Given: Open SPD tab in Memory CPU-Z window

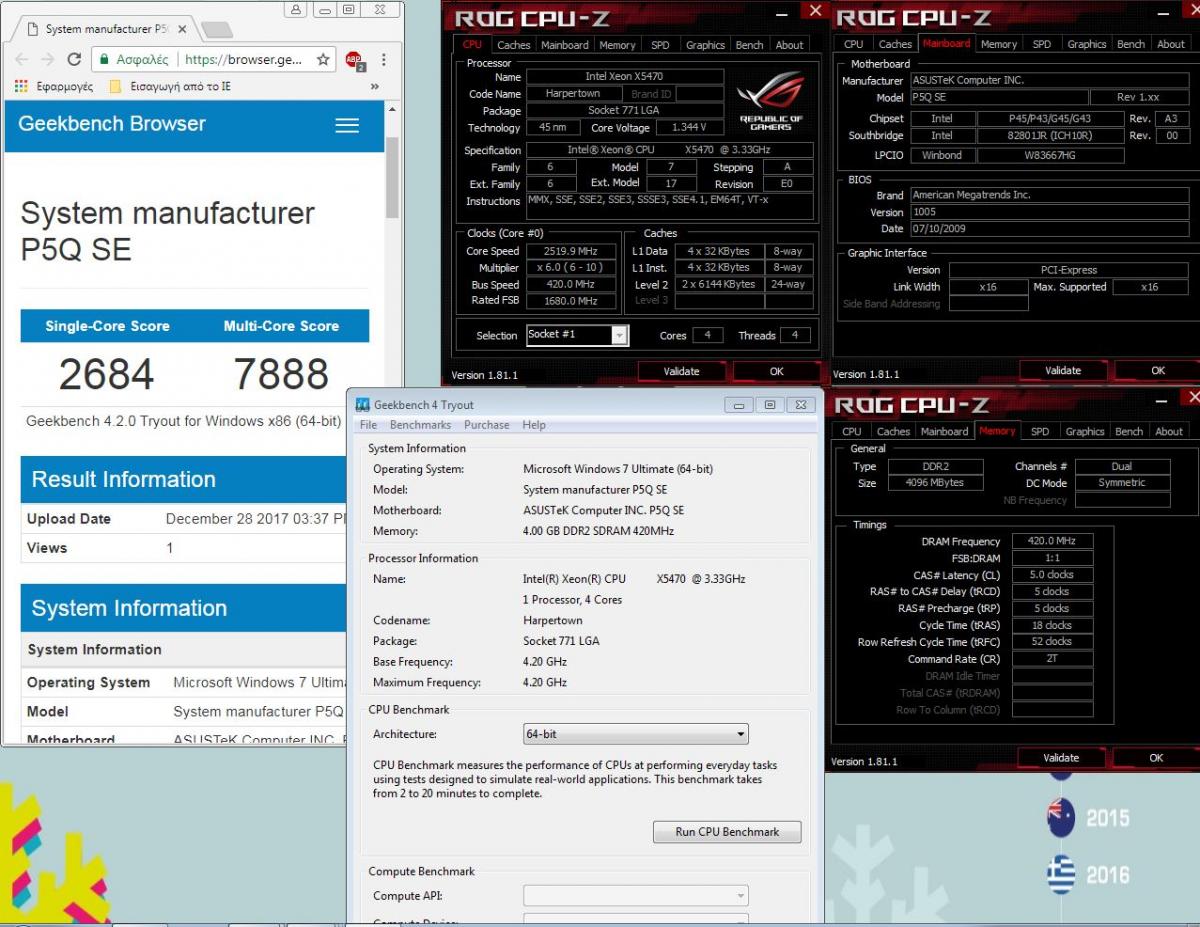Looking at the screenshot, I should (1040, 431).
